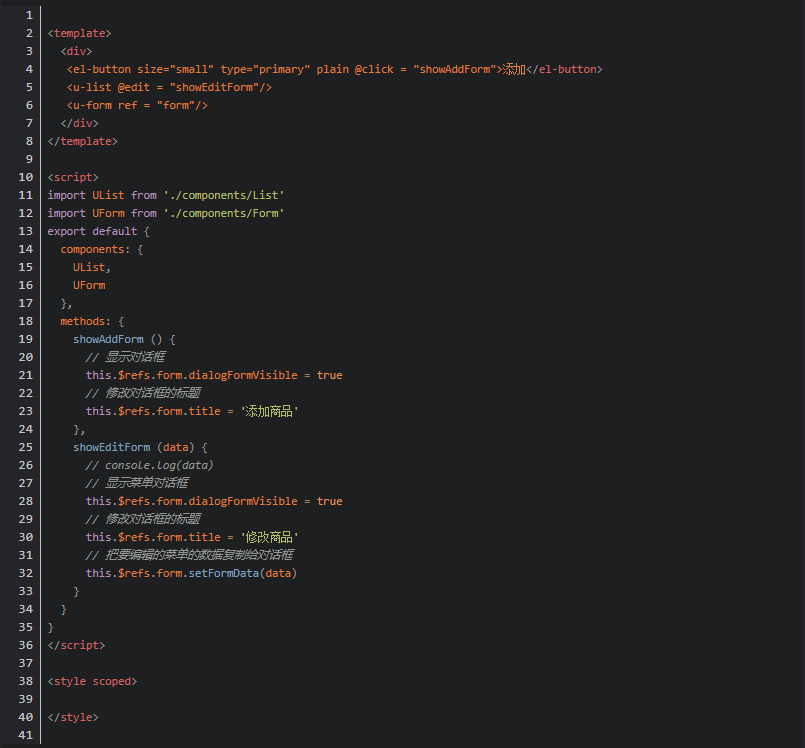Click the (data) parameter on line 25
The width and height of the screenshot is (805, 748).
[176, 447]
